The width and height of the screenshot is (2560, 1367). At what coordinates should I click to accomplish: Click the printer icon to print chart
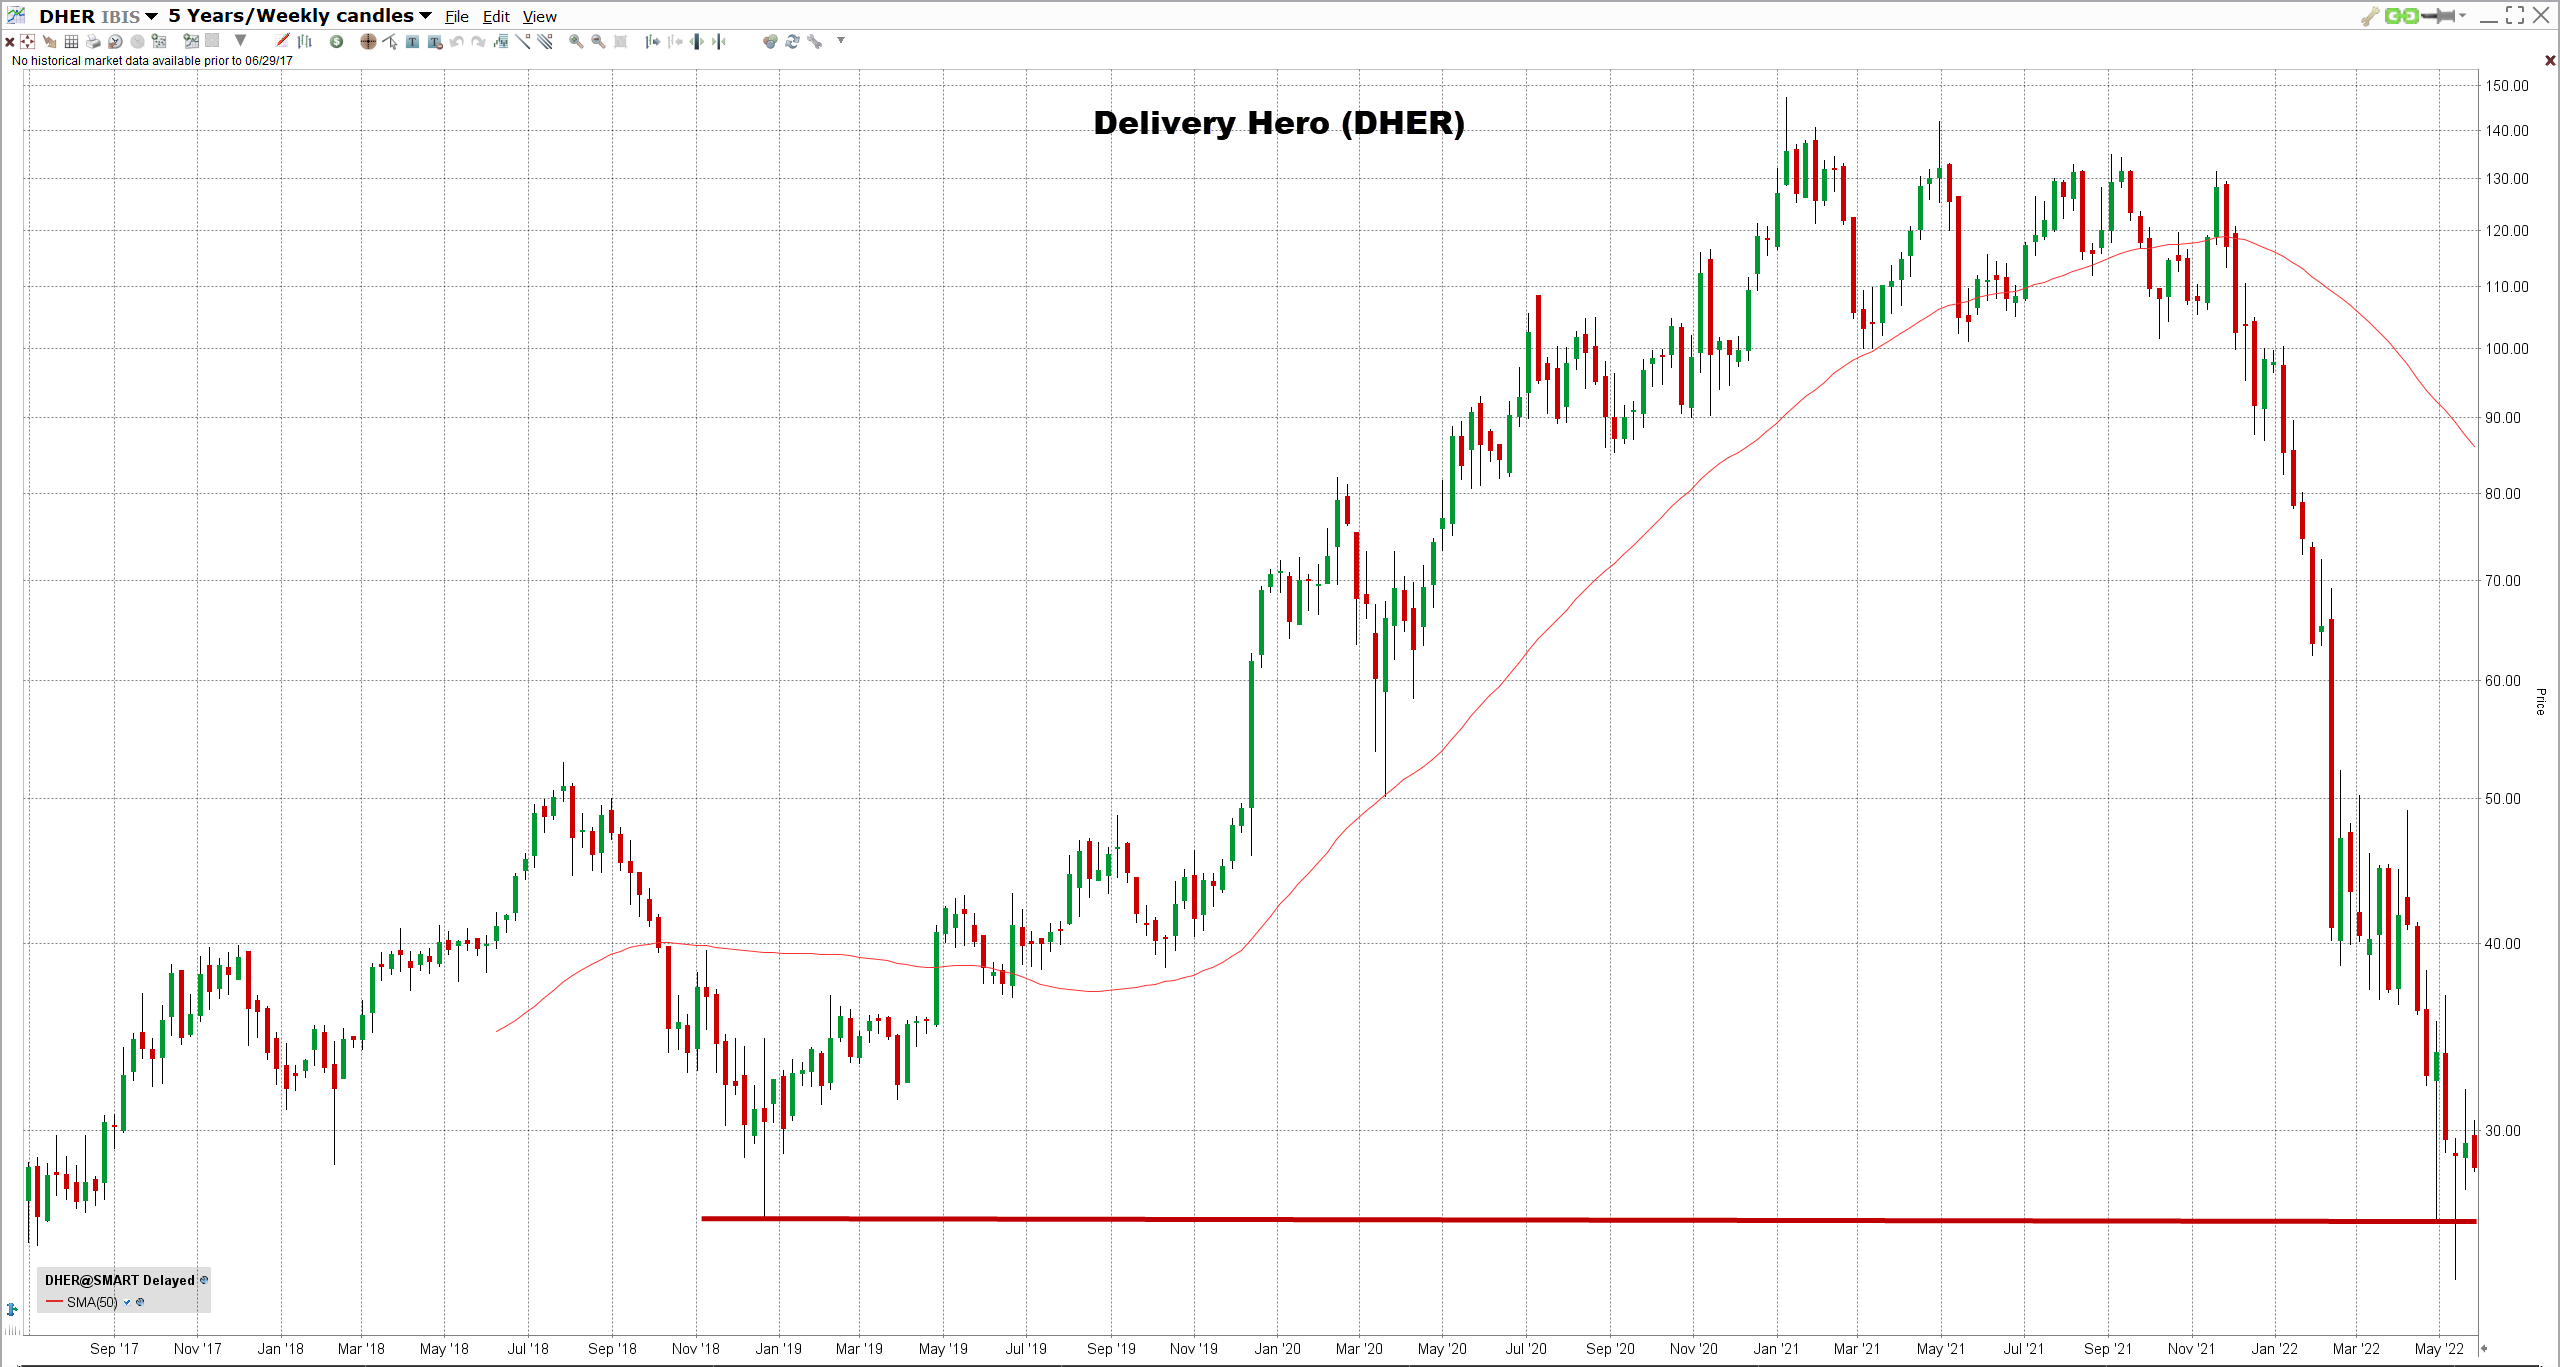point(93,41)
